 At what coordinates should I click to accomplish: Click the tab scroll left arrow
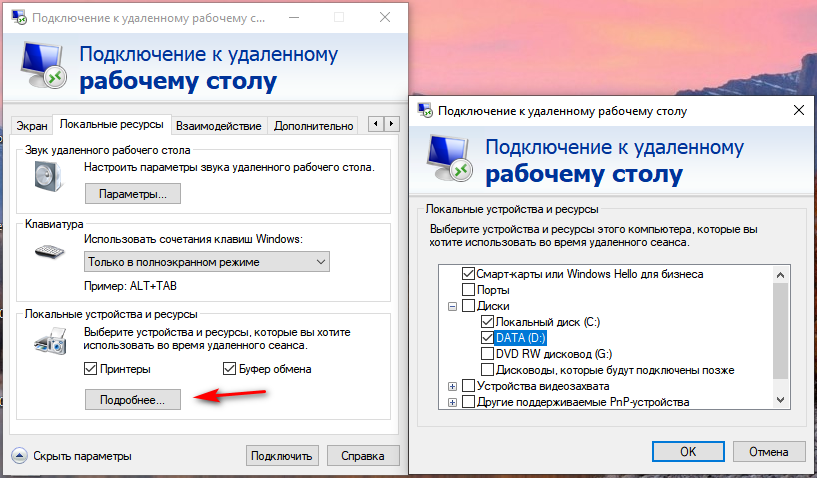click(374, 124)
